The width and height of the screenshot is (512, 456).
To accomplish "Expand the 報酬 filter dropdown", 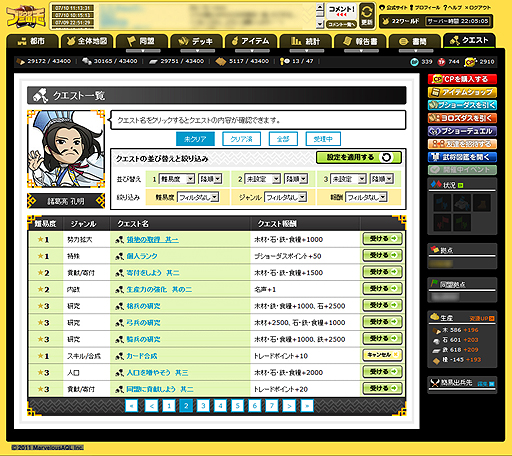I will click(366, 197).
